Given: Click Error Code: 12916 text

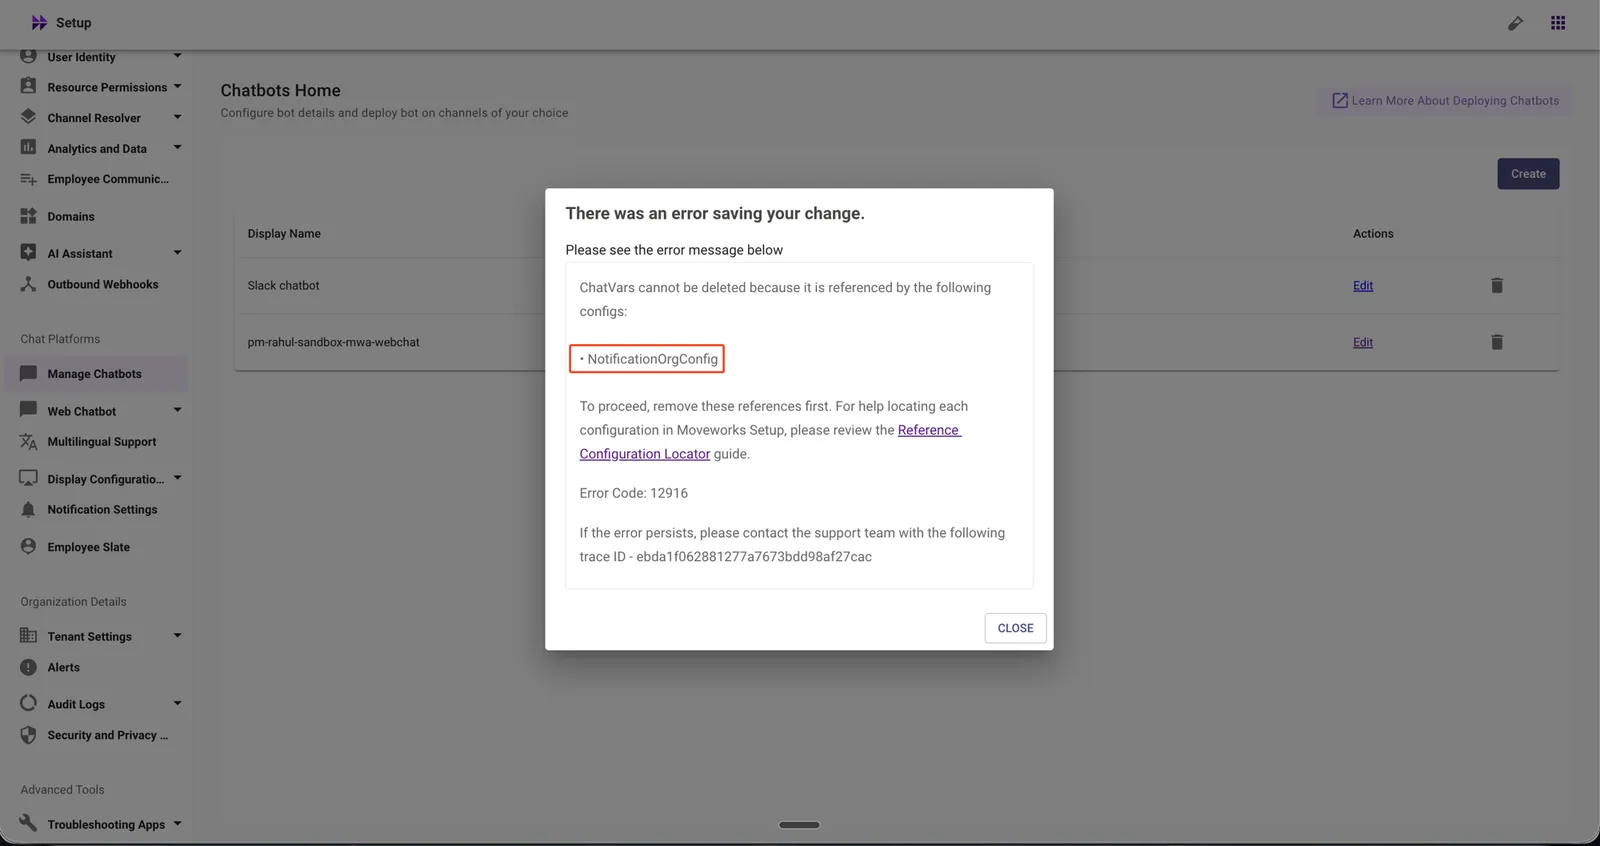Looking at the screenshot, I should pos(634,493).
